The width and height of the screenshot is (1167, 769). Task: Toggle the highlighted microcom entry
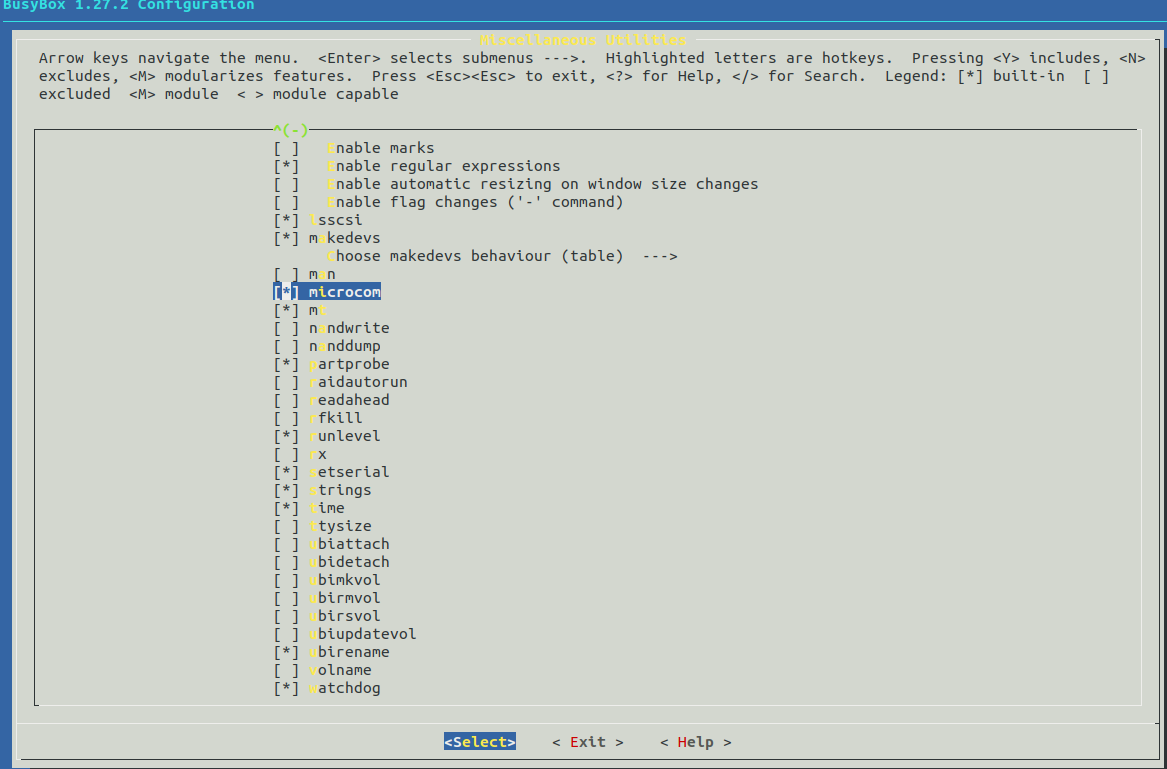click(x=327, y=292)
